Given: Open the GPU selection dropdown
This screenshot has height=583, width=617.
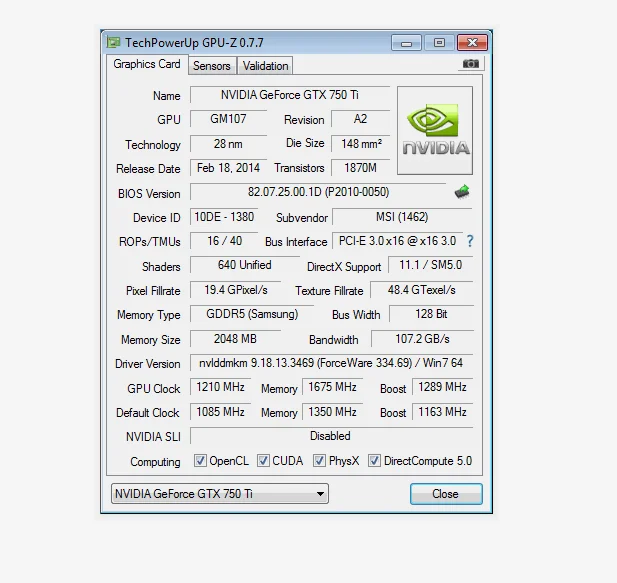Looking at the screenshot, I should pos(220,494).
